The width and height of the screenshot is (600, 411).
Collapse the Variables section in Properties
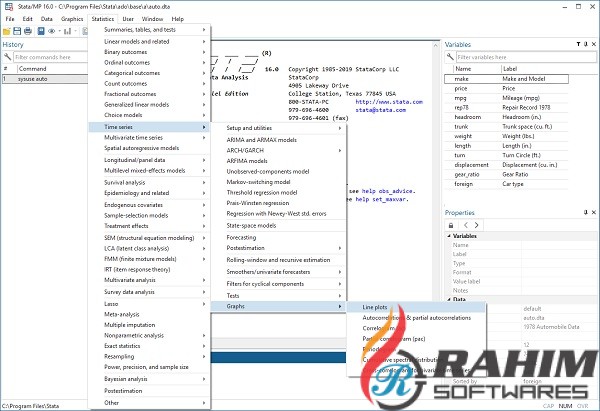pos(449,236)
